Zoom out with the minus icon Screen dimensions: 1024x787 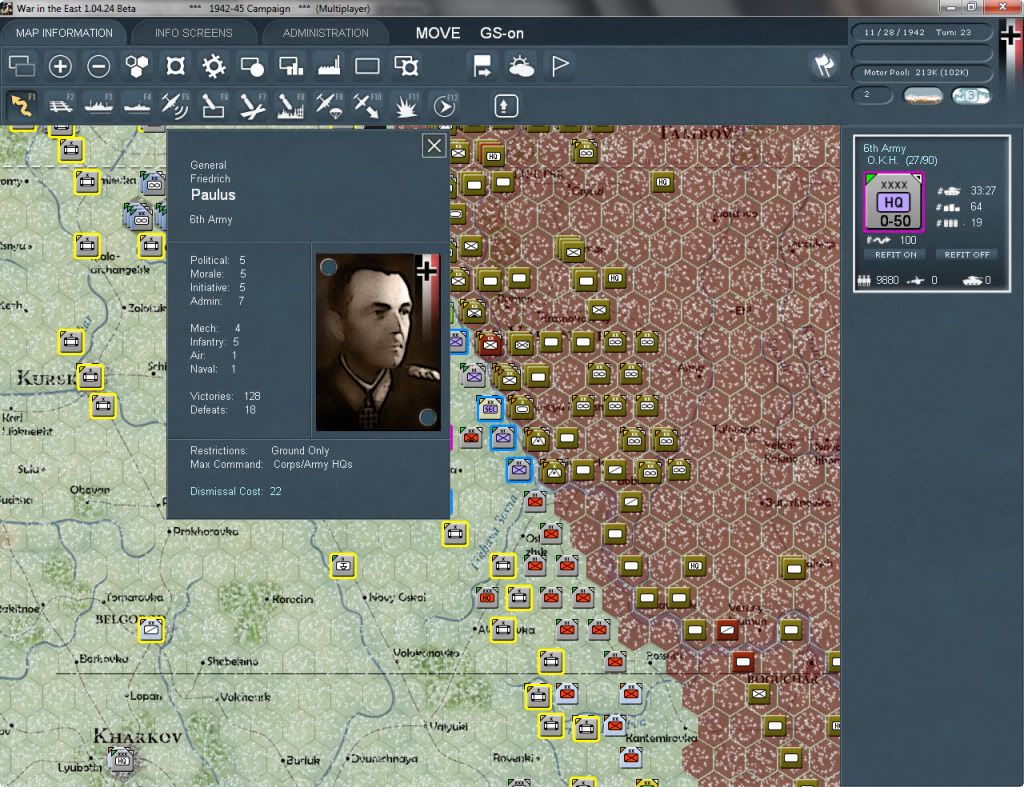(x=99, y=66)
